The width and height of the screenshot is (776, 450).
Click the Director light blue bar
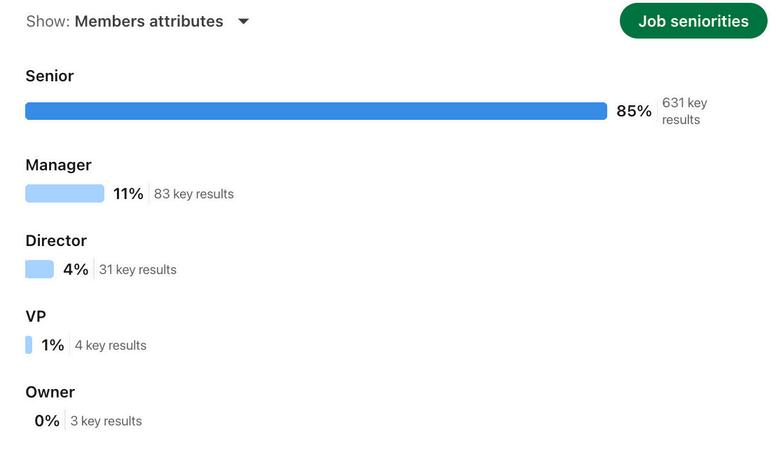click(39, 269)
